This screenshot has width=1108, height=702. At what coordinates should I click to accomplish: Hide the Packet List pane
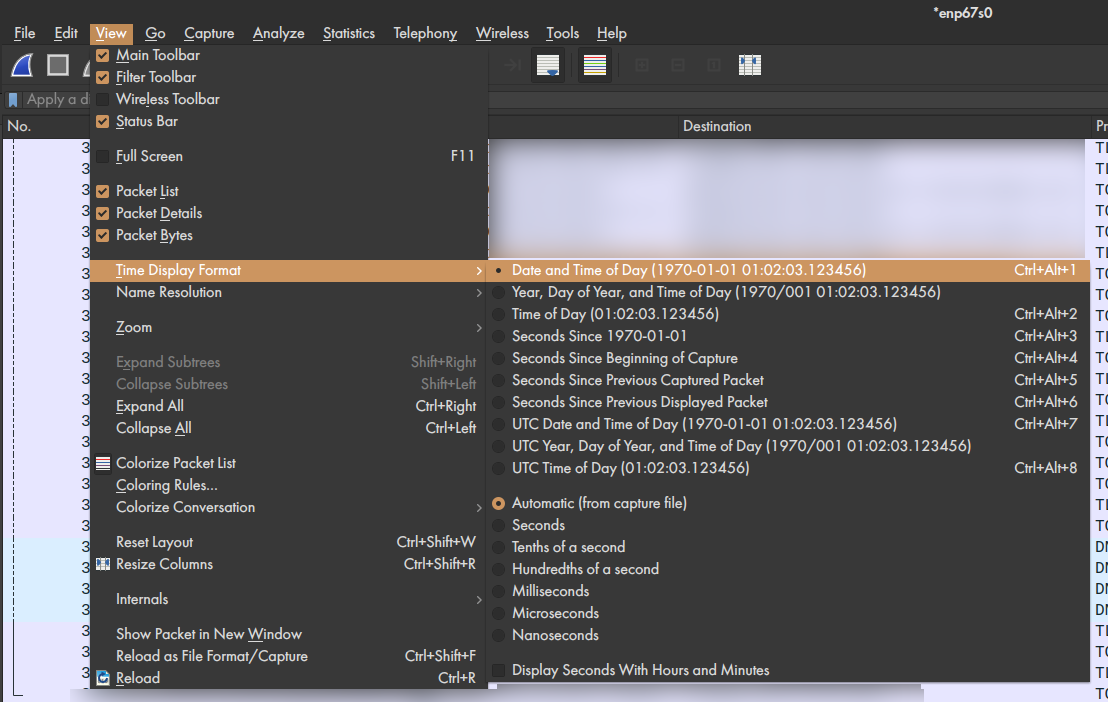pyautogui.click(x=103, y=191)
